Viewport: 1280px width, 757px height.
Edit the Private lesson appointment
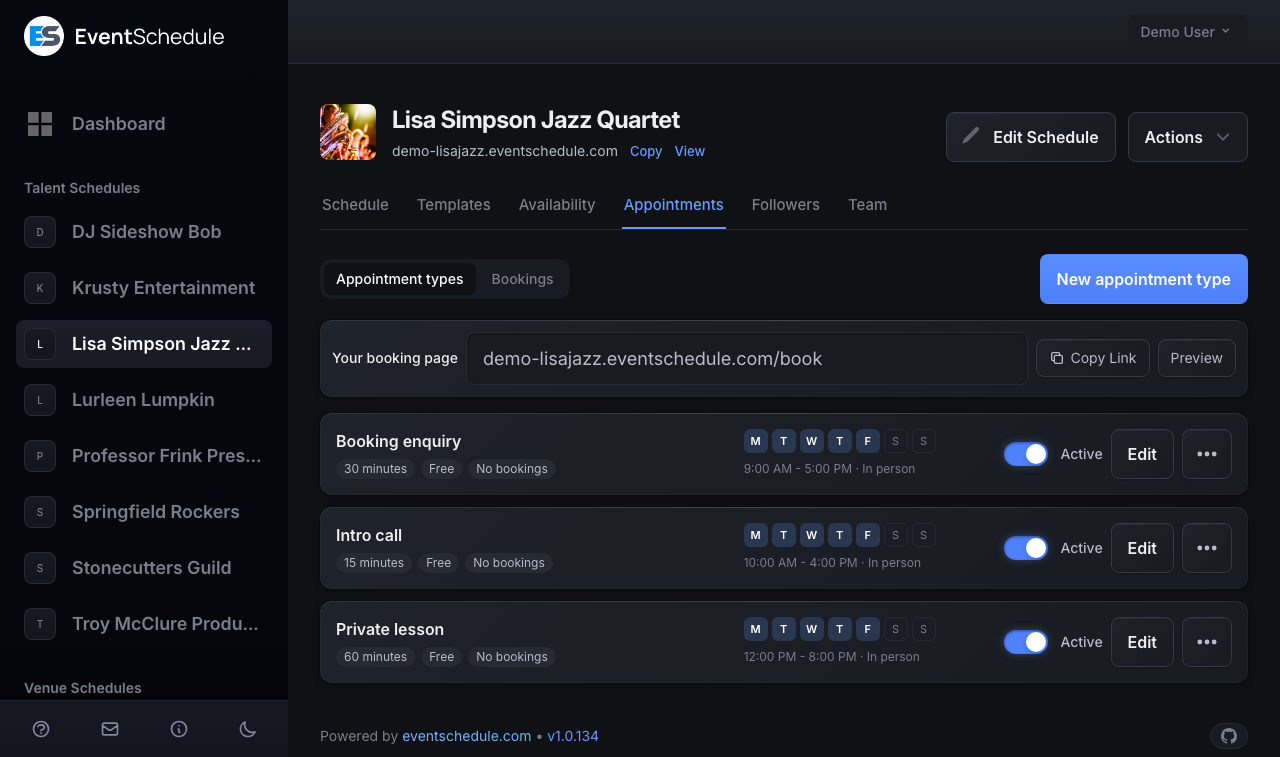pyautogui.click(x=1142, y=642)
